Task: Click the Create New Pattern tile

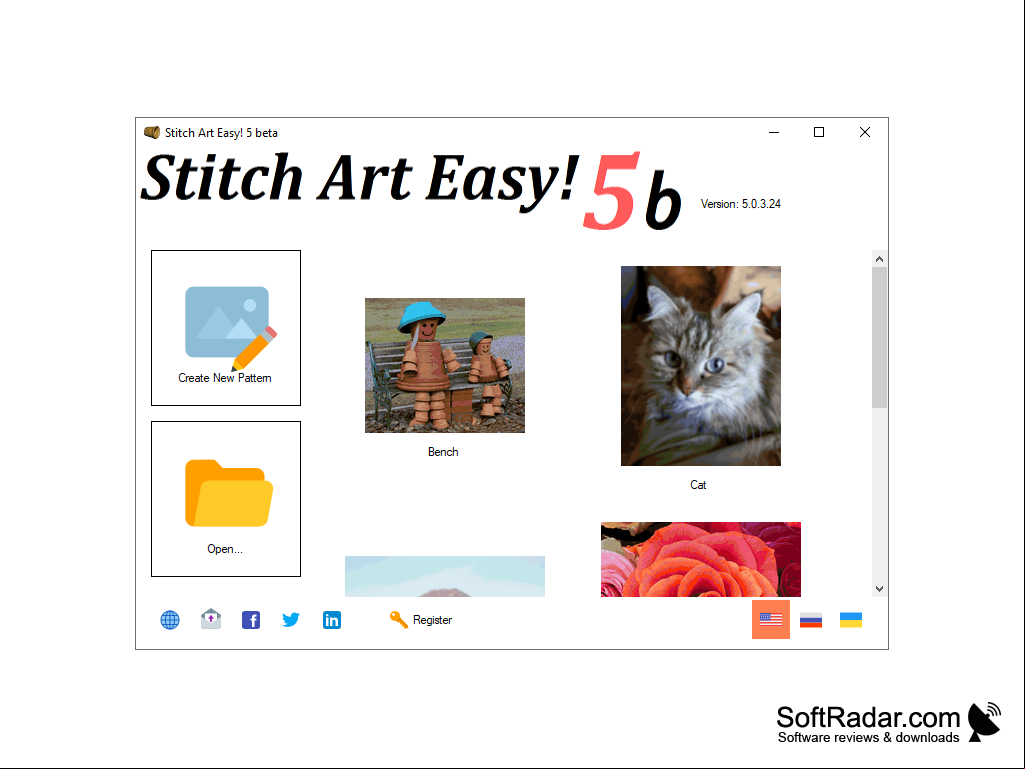Action: coord(226,328)
